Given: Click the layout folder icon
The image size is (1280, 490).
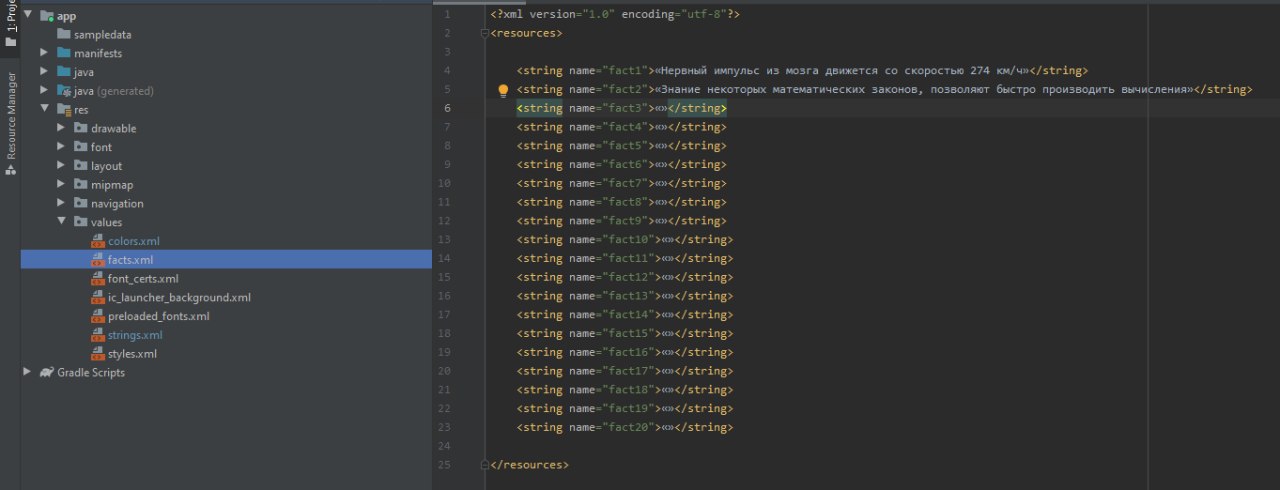Looking at the screenshot, I should coord(81,165).
